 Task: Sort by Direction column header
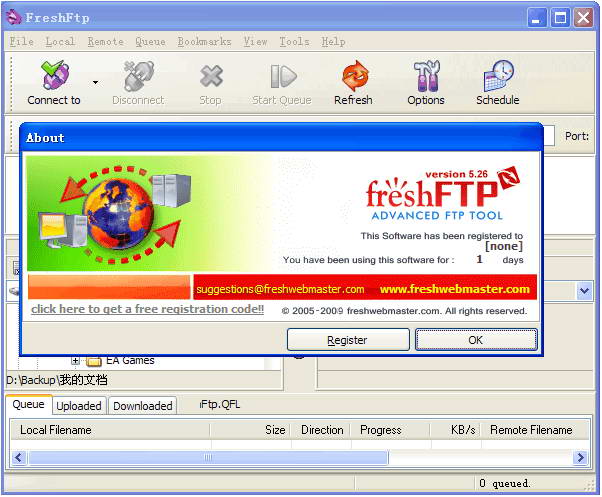point(321,430)
